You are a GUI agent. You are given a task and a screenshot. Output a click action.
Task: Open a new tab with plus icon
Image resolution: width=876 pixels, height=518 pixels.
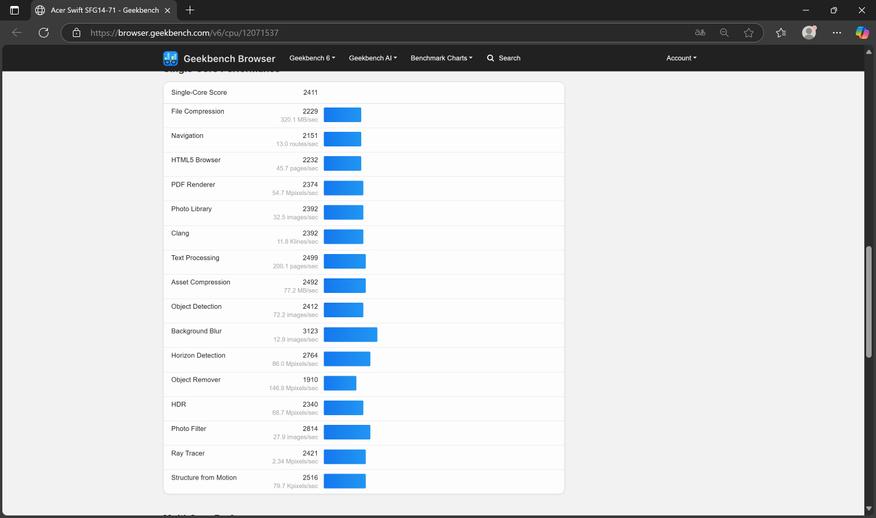pyautogui.click(x=190, y=10)
